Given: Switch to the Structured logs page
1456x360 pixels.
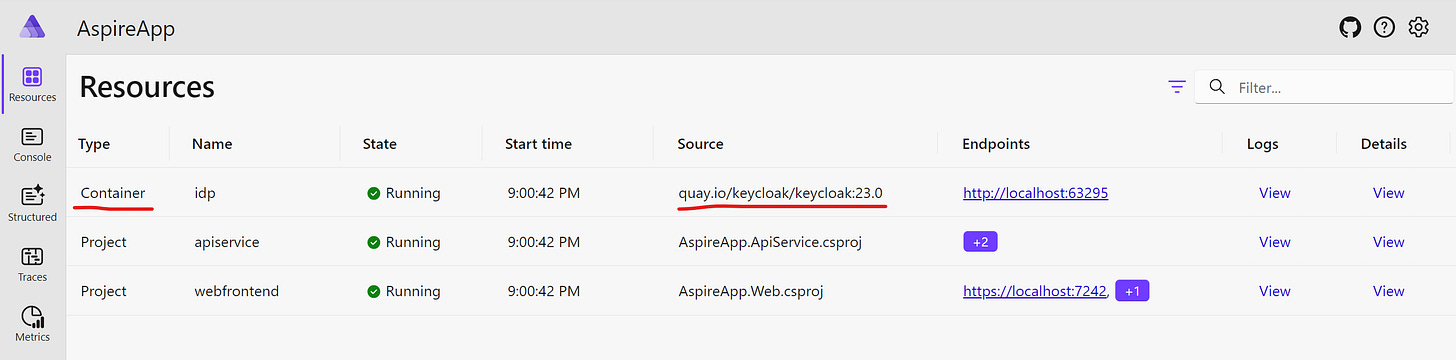Looking at the screenshot, I should pyautogui.click(x=32, y=203).
